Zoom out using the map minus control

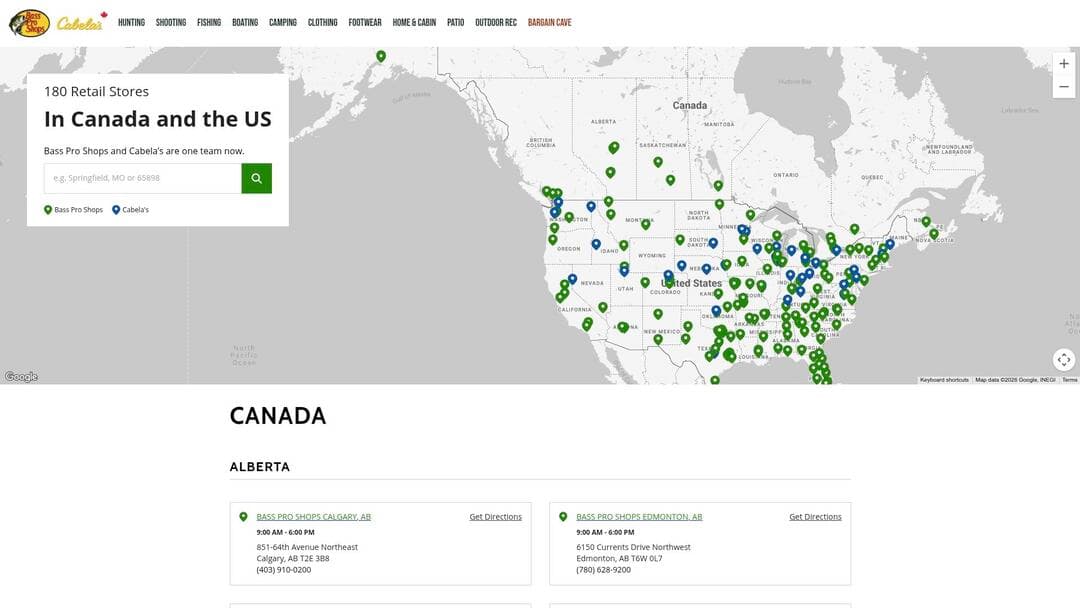[x=1063, y=86]
